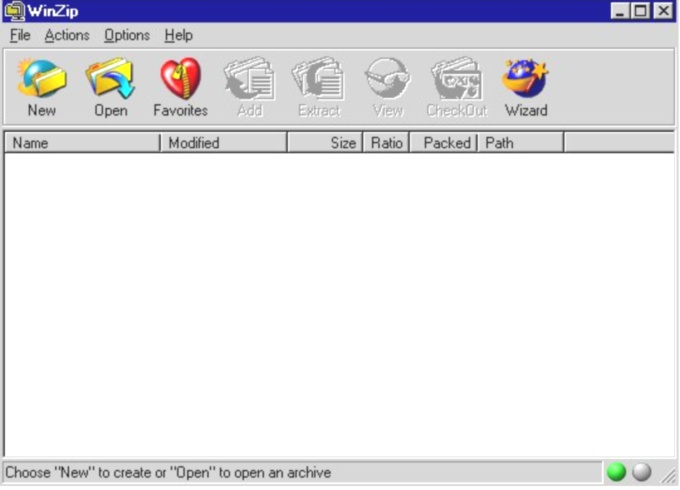Open the File menu
The height and width of the screenshot is (490, 680).
click(20, 35)
